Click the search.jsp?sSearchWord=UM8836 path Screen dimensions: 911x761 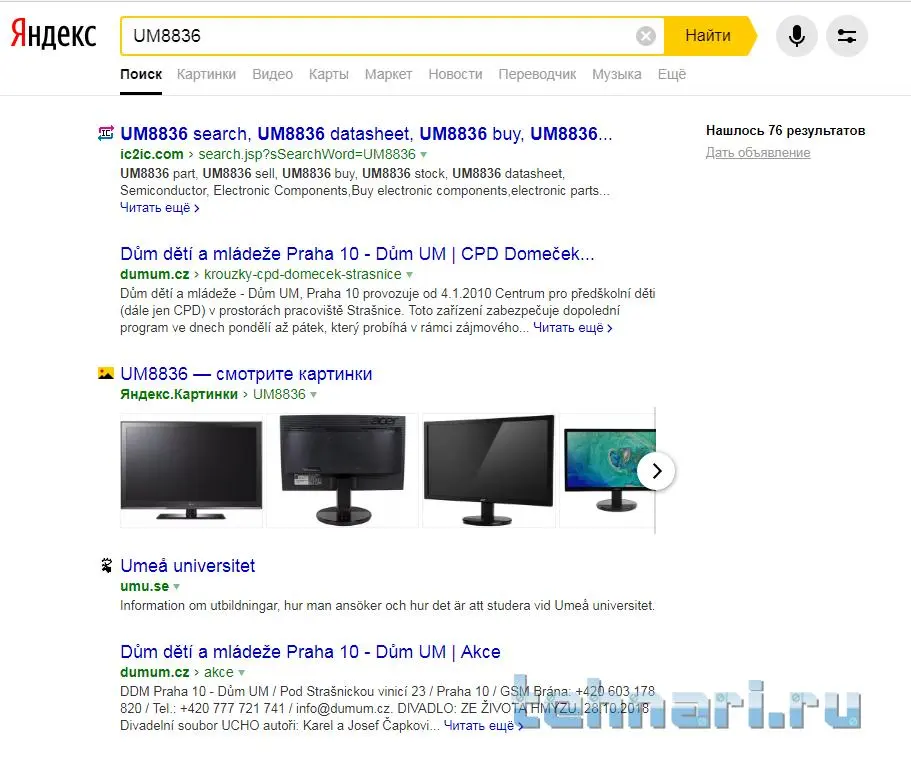tap(307, 154)
